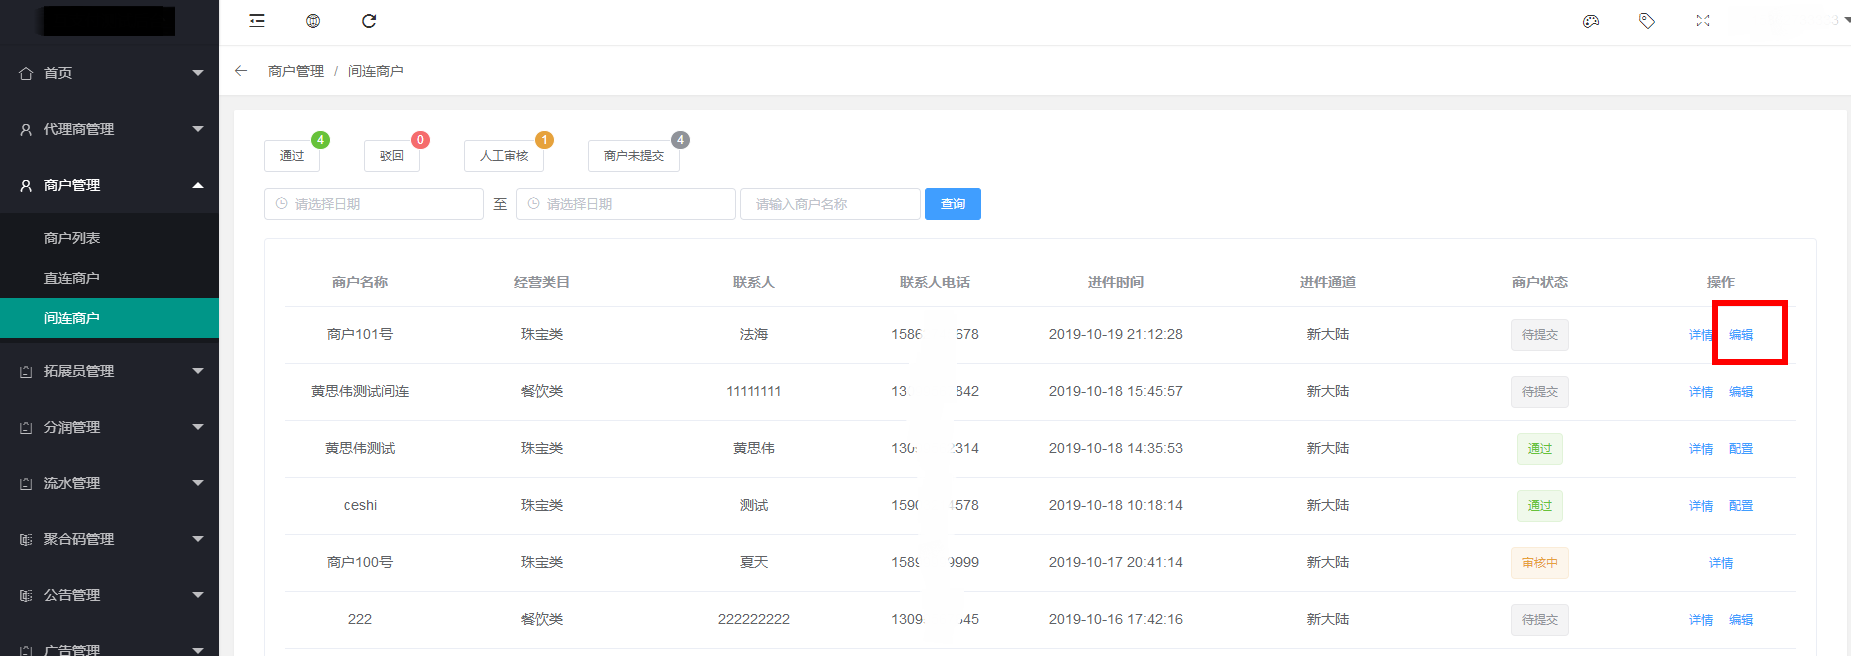Open the theme palette icon

click(x=1591, y=21)
